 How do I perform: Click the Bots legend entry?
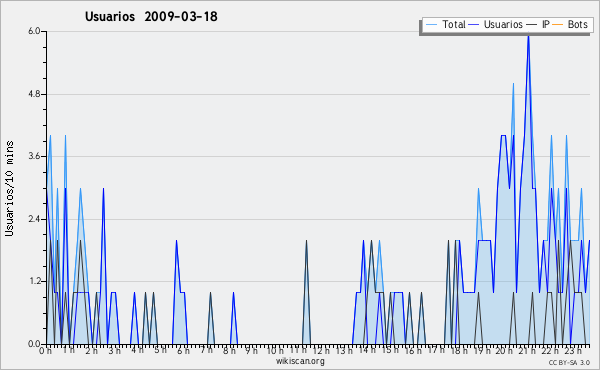[570, 24]
